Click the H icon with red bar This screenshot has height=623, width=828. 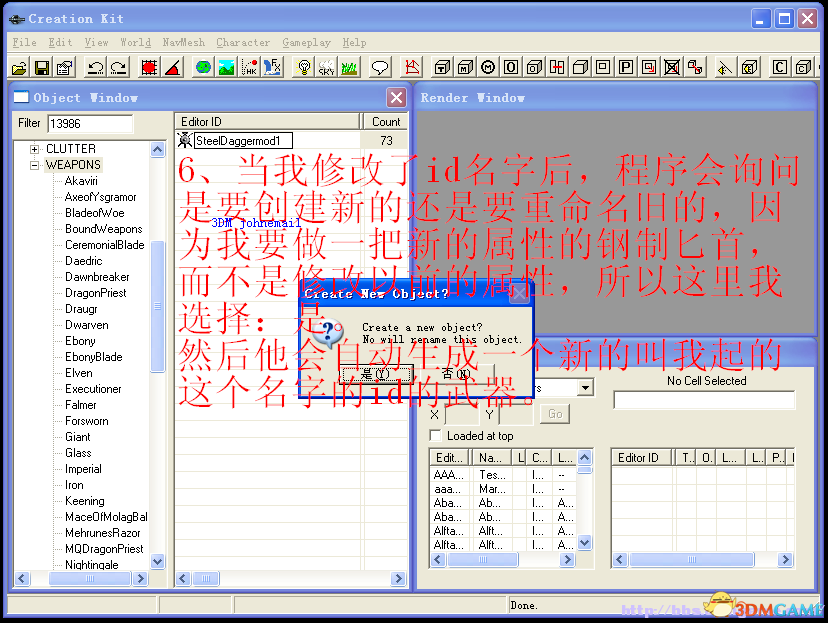[557, 68]
